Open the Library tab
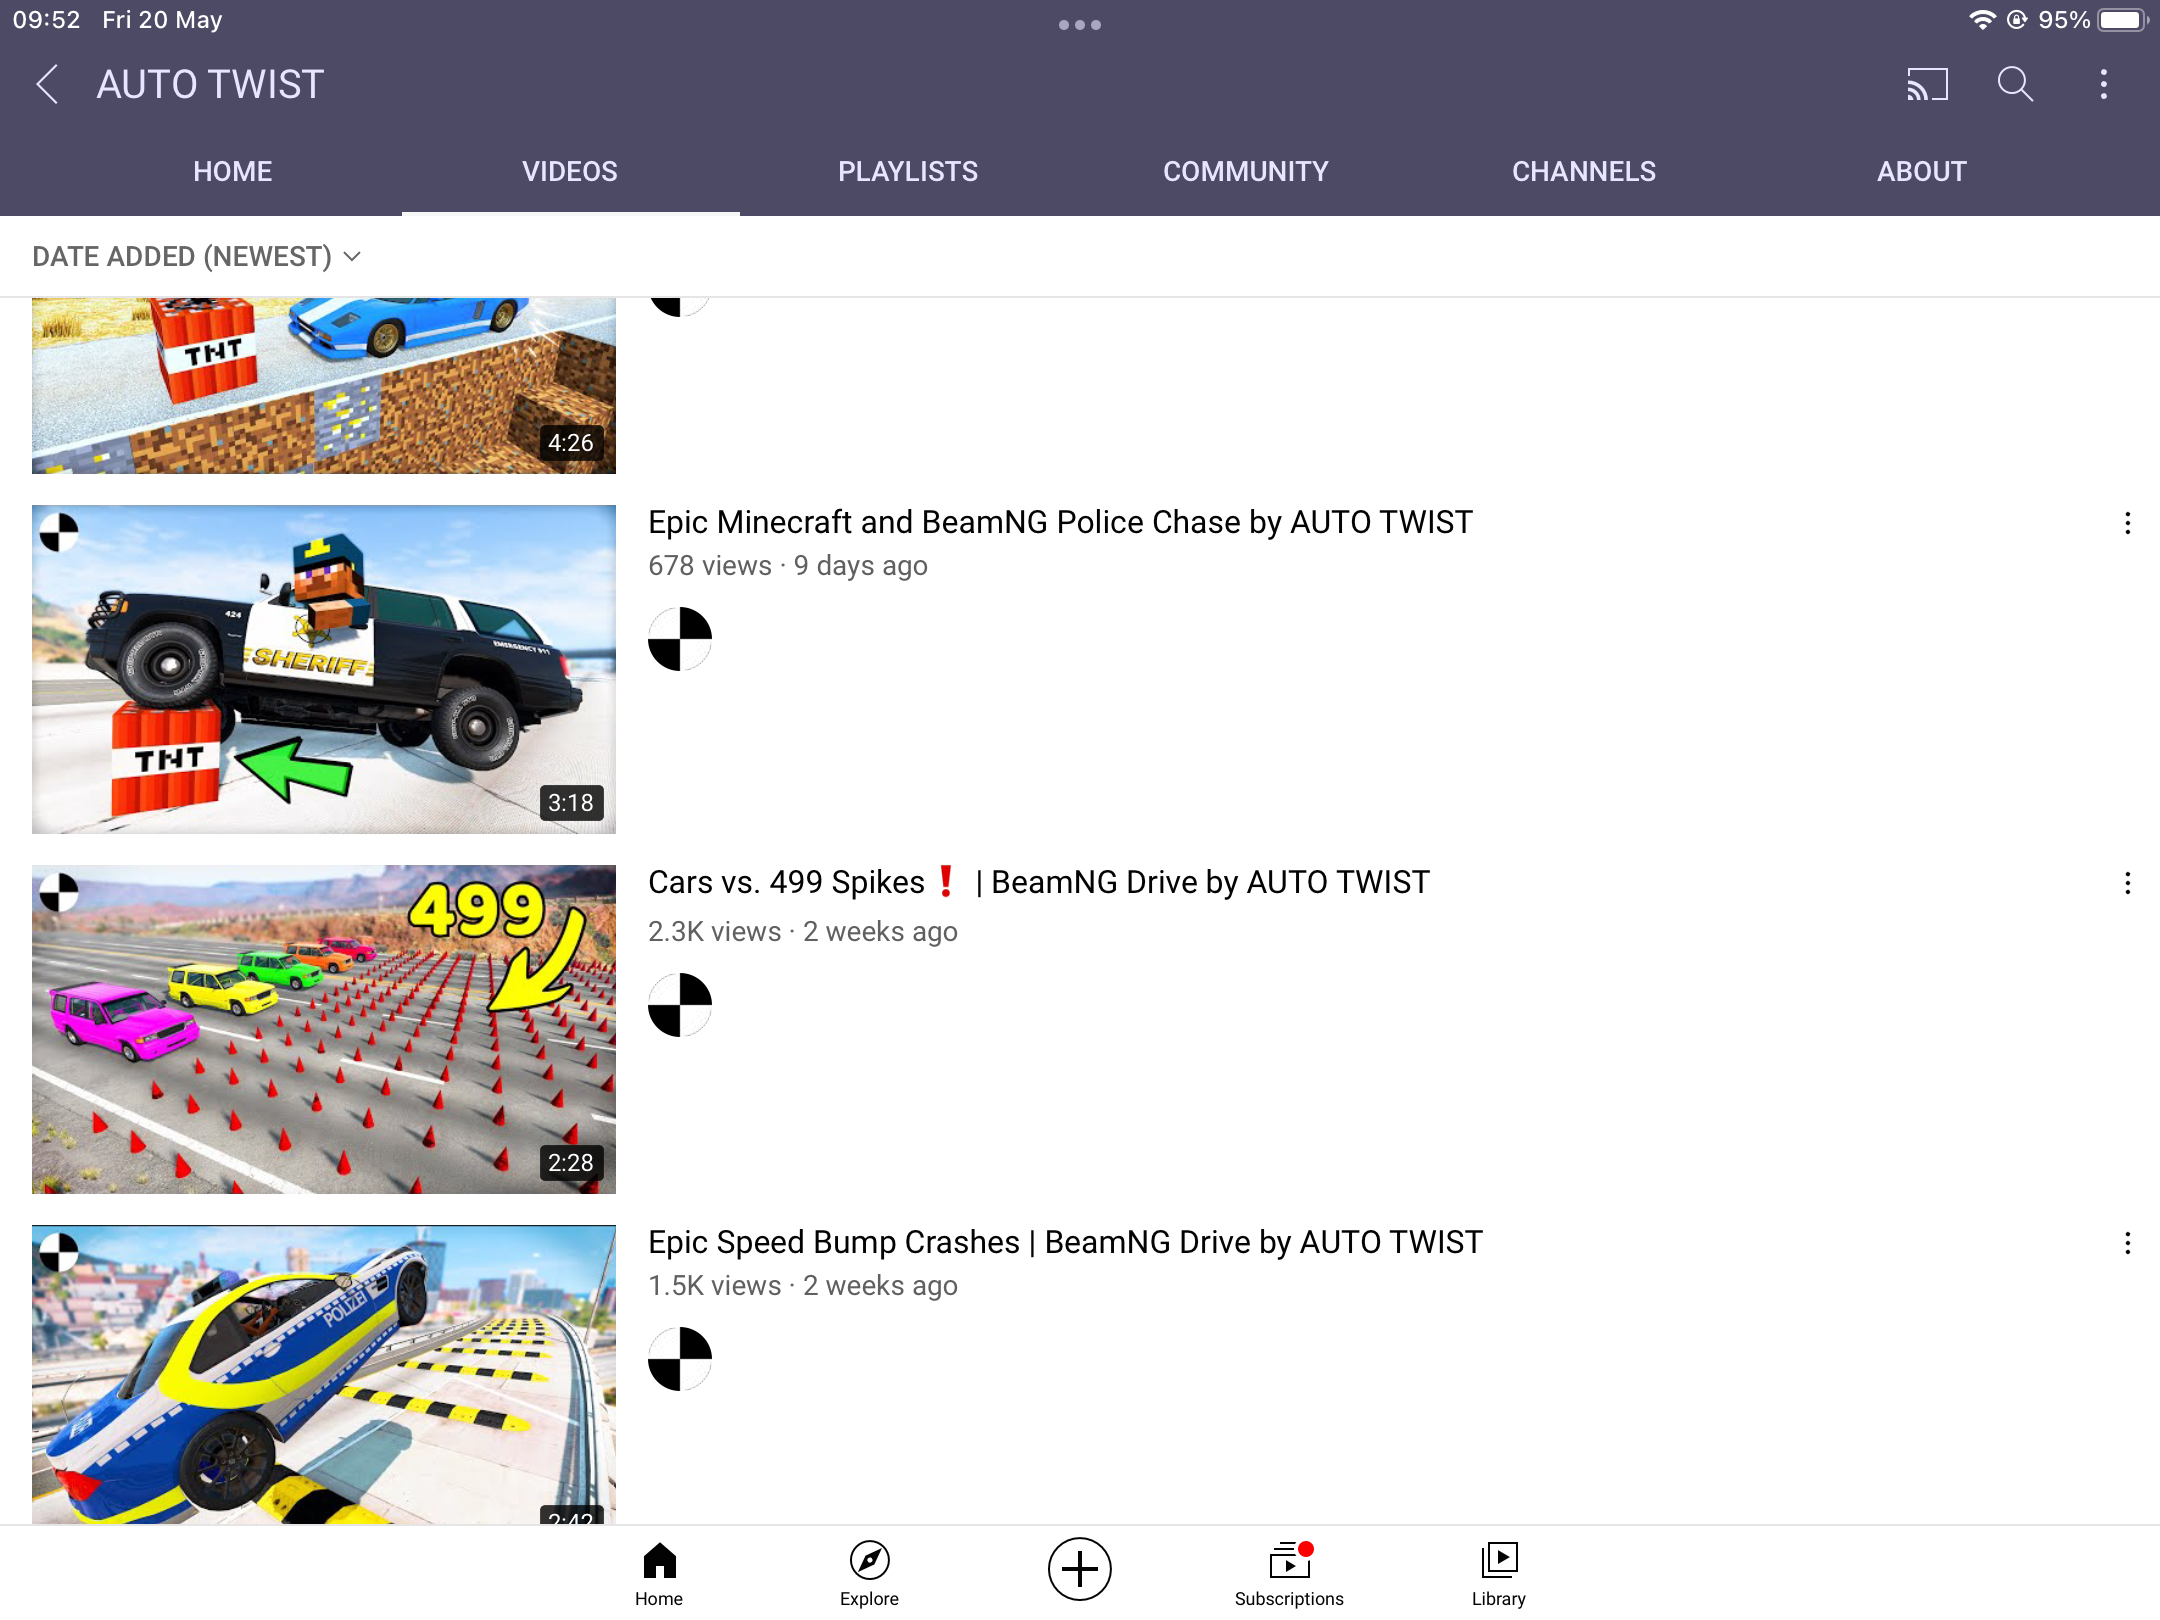Screen dimensions: 2160x1620 (x=1499, y=1573)
